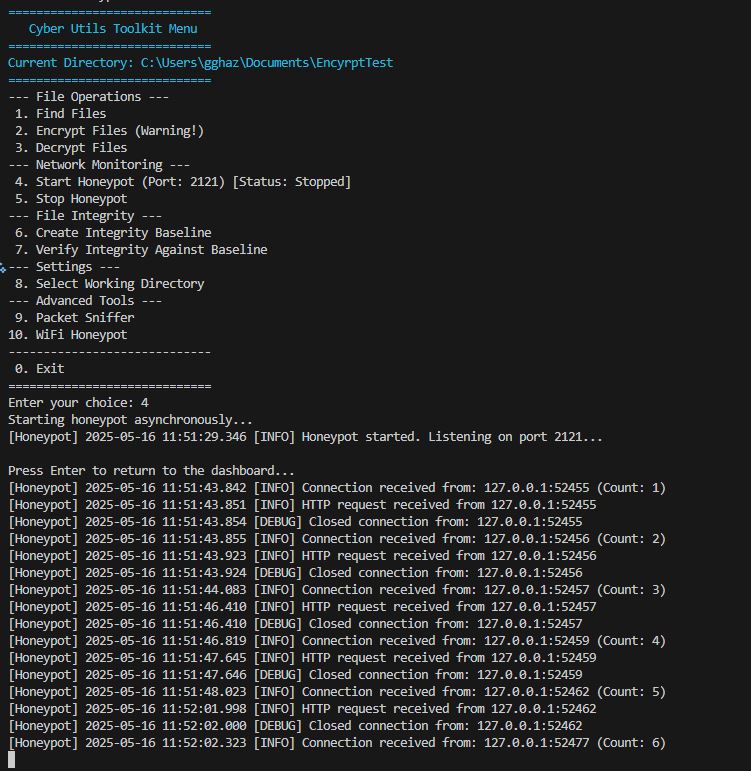Click the 'Cyber Utils Toolkit Menu' title
This screenshot has width=751, height=771.
click(113, 29)
